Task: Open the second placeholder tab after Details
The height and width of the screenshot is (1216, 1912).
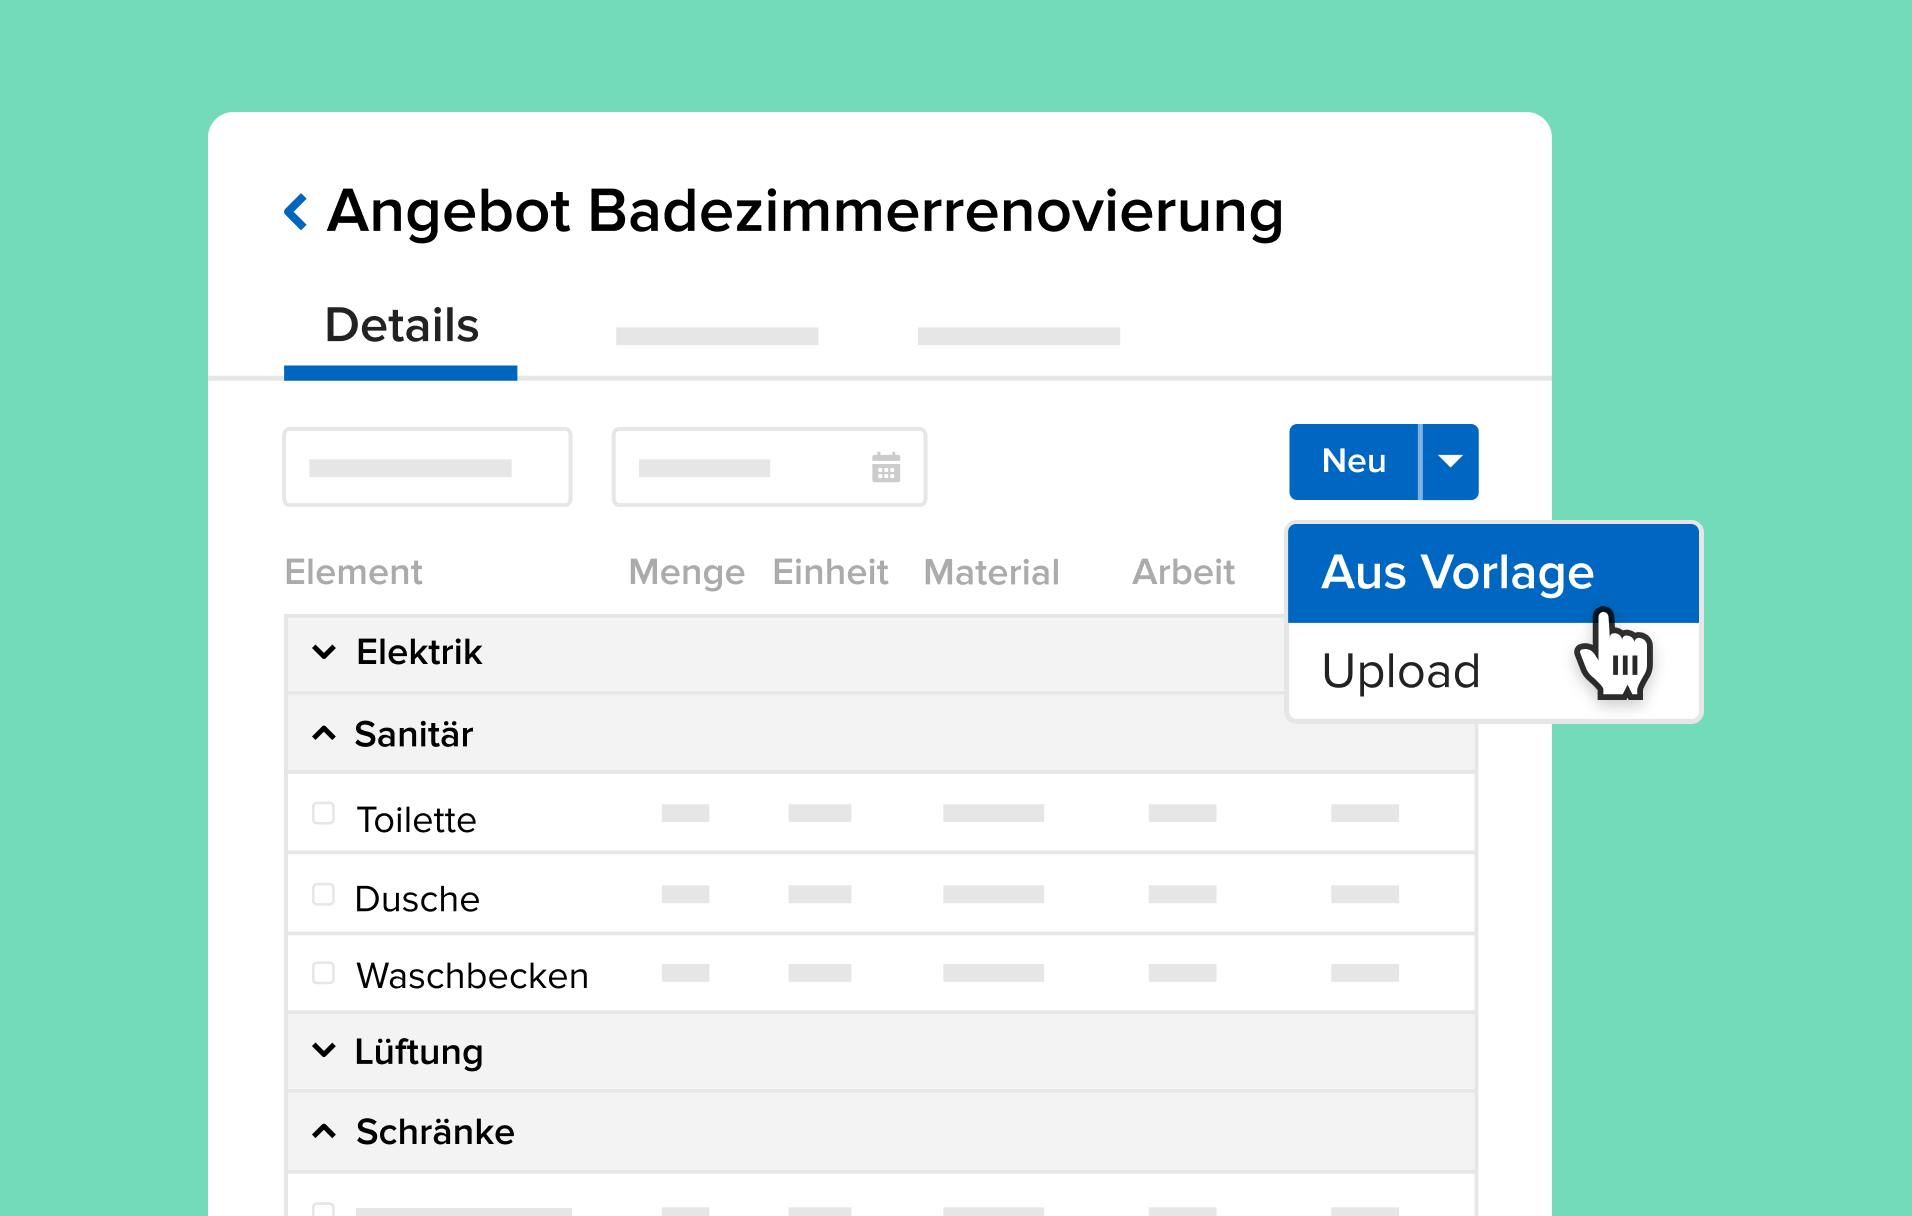Action: point(717,336)
